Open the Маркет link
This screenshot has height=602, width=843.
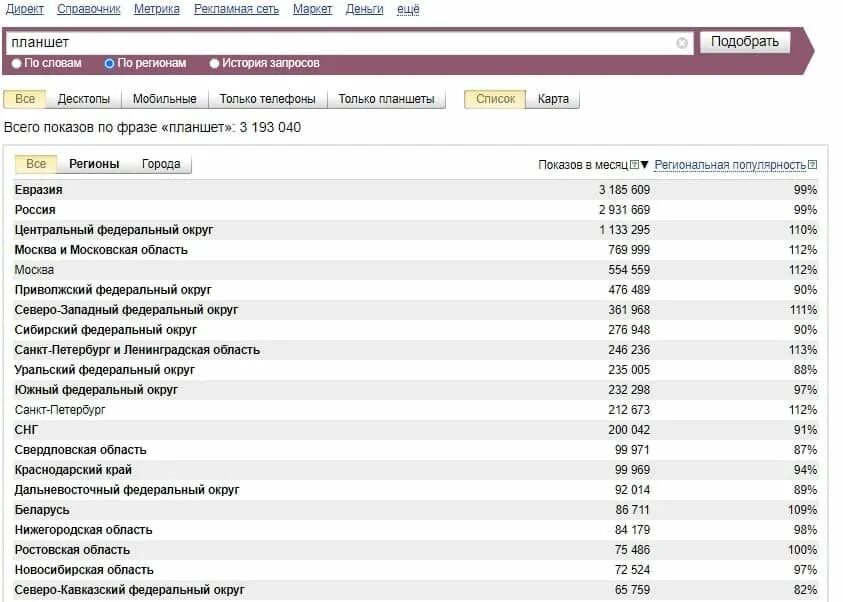point(312,9)
